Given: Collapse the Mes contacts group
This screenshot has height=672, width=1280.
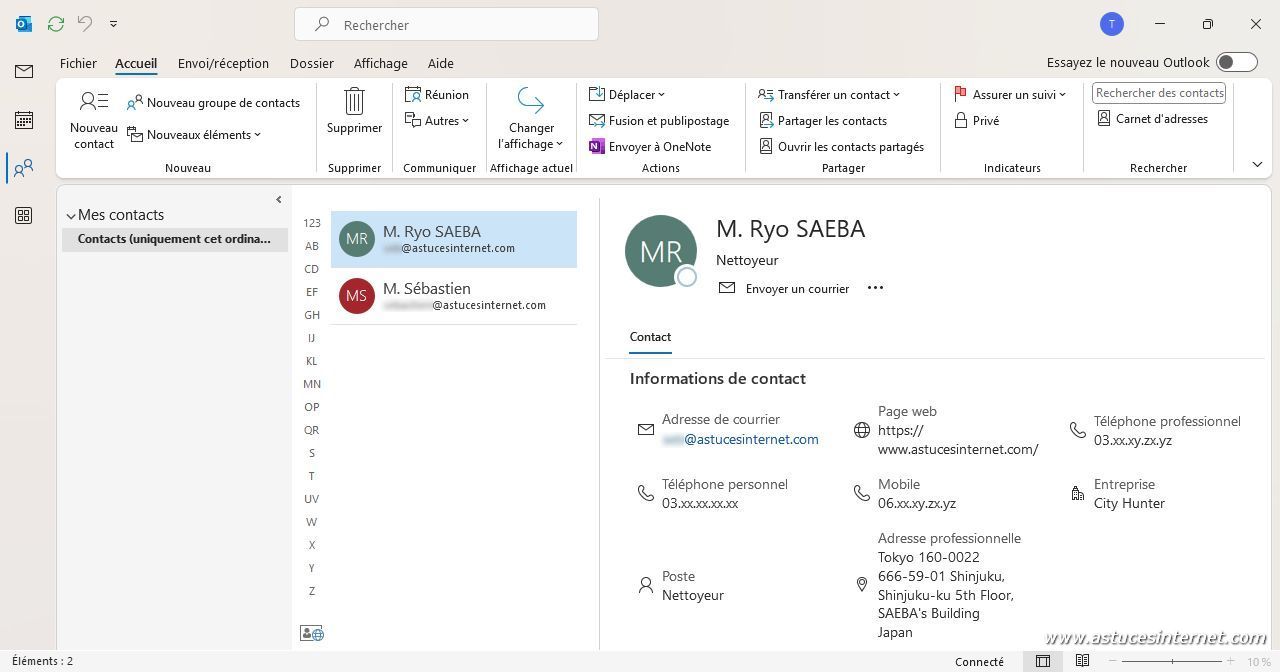Looking at the screenshot, I should coord(71,215).
